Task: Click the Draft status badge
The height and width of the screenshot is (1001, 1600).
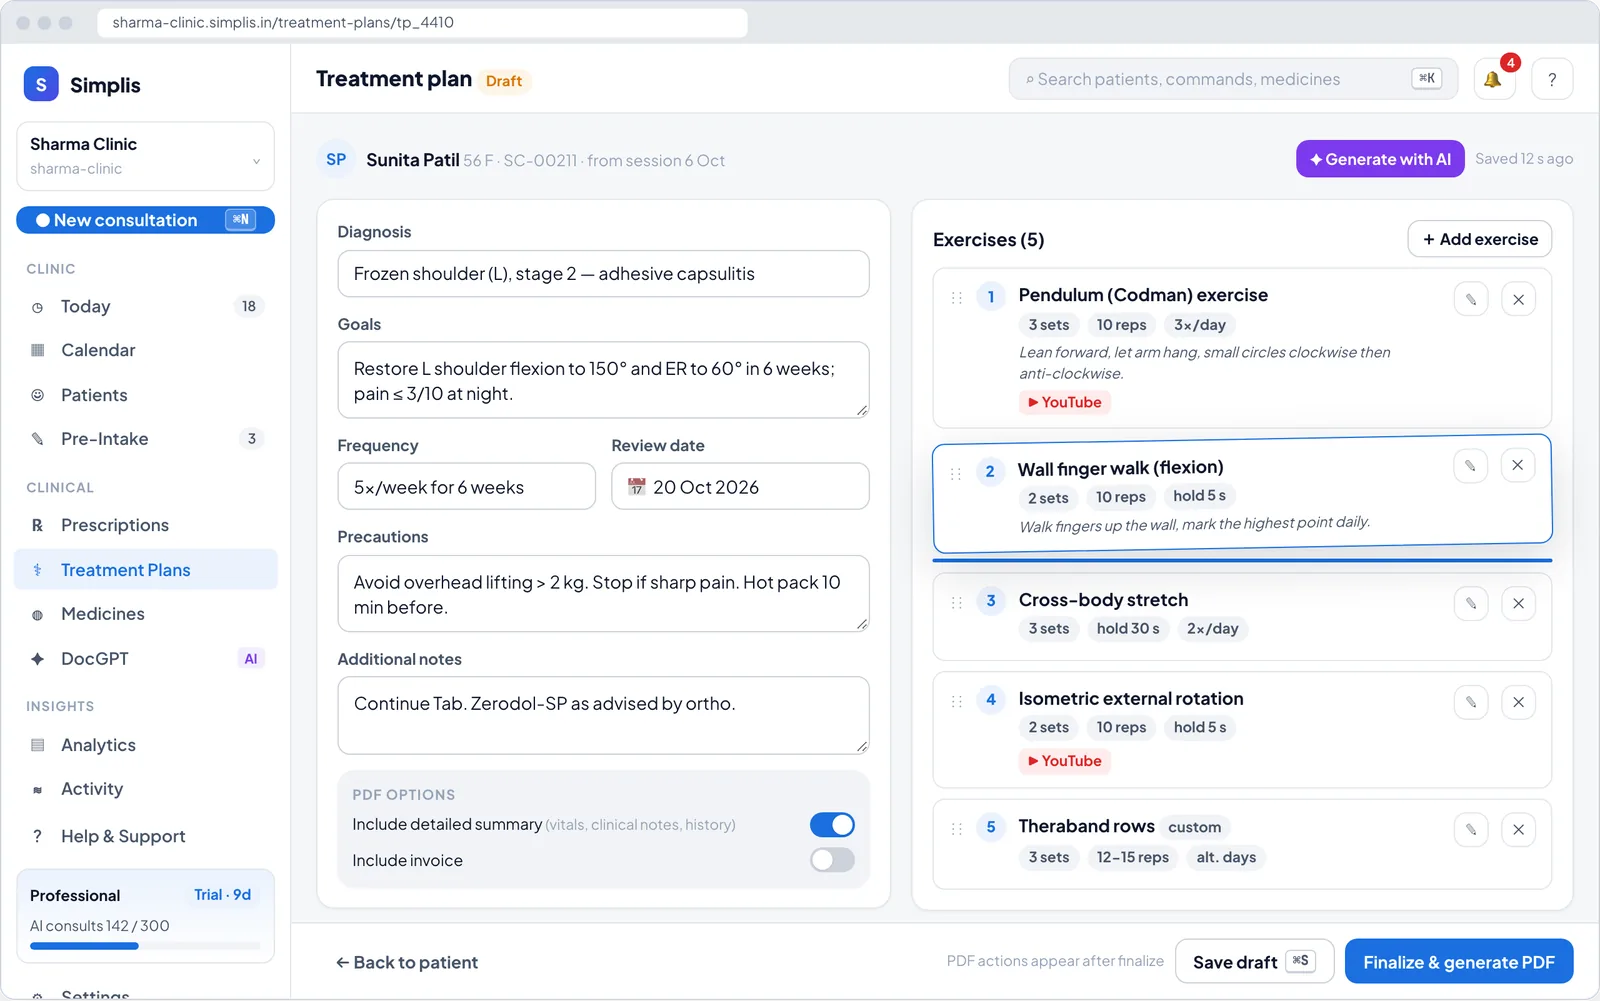Action: (x=504, y=81)
